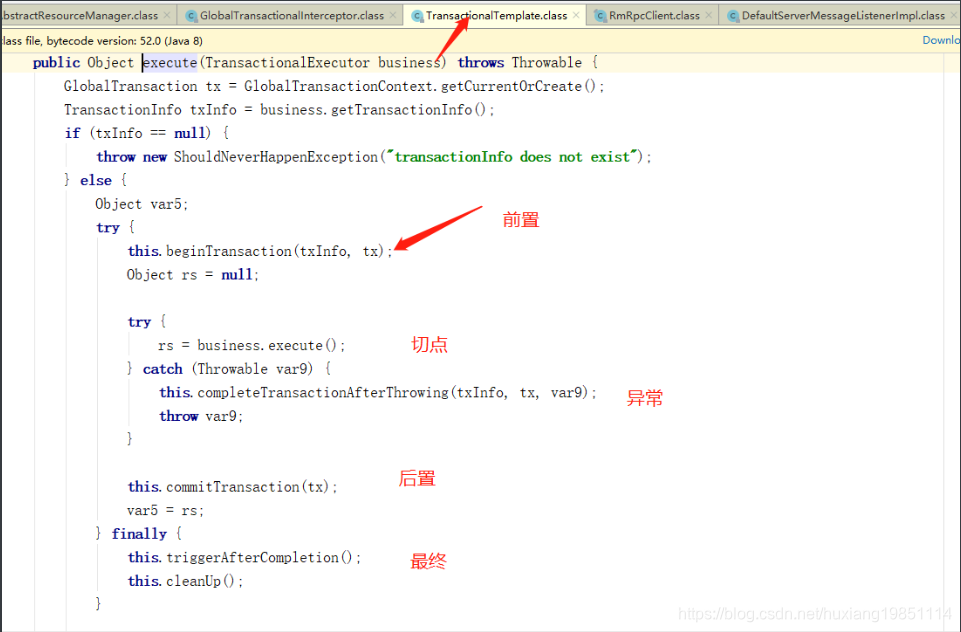
Task: Click the "Object var5;" declaration
Action: (x=142, y=204)
